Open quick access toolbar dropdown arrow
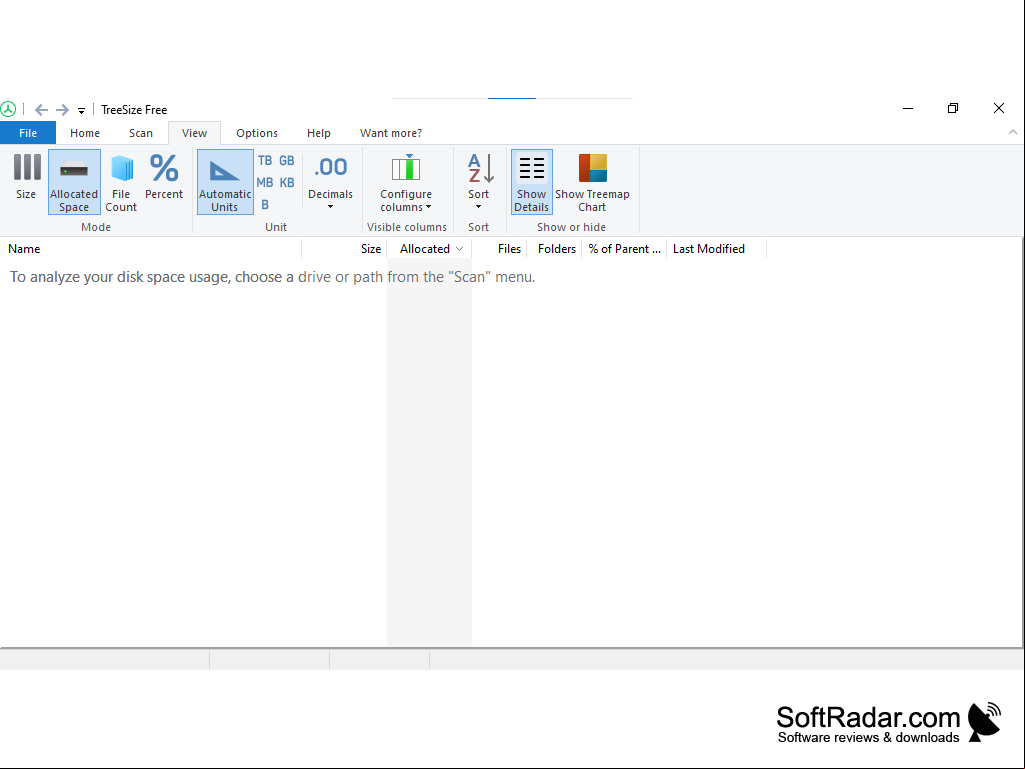This screenshot has width=1025, height=769. point(81,111)
